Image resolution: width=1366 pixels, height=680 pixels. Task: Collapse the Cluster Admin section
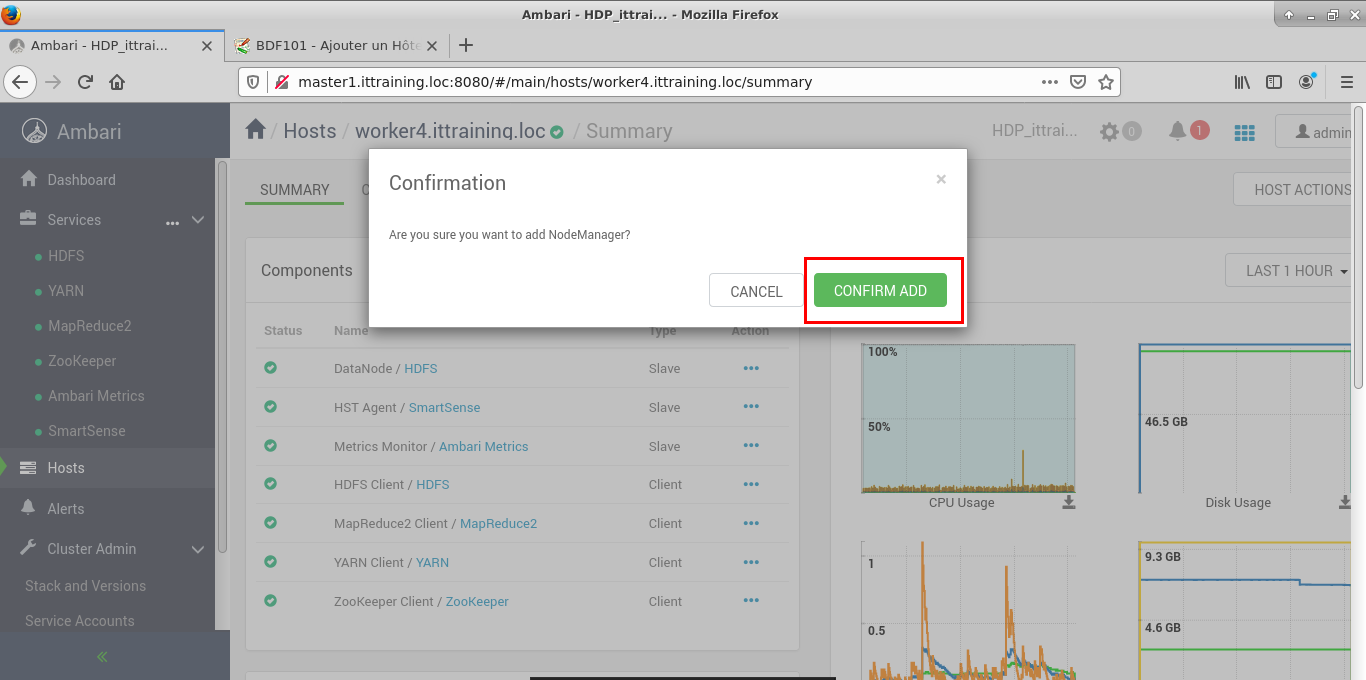pos(198,549)
